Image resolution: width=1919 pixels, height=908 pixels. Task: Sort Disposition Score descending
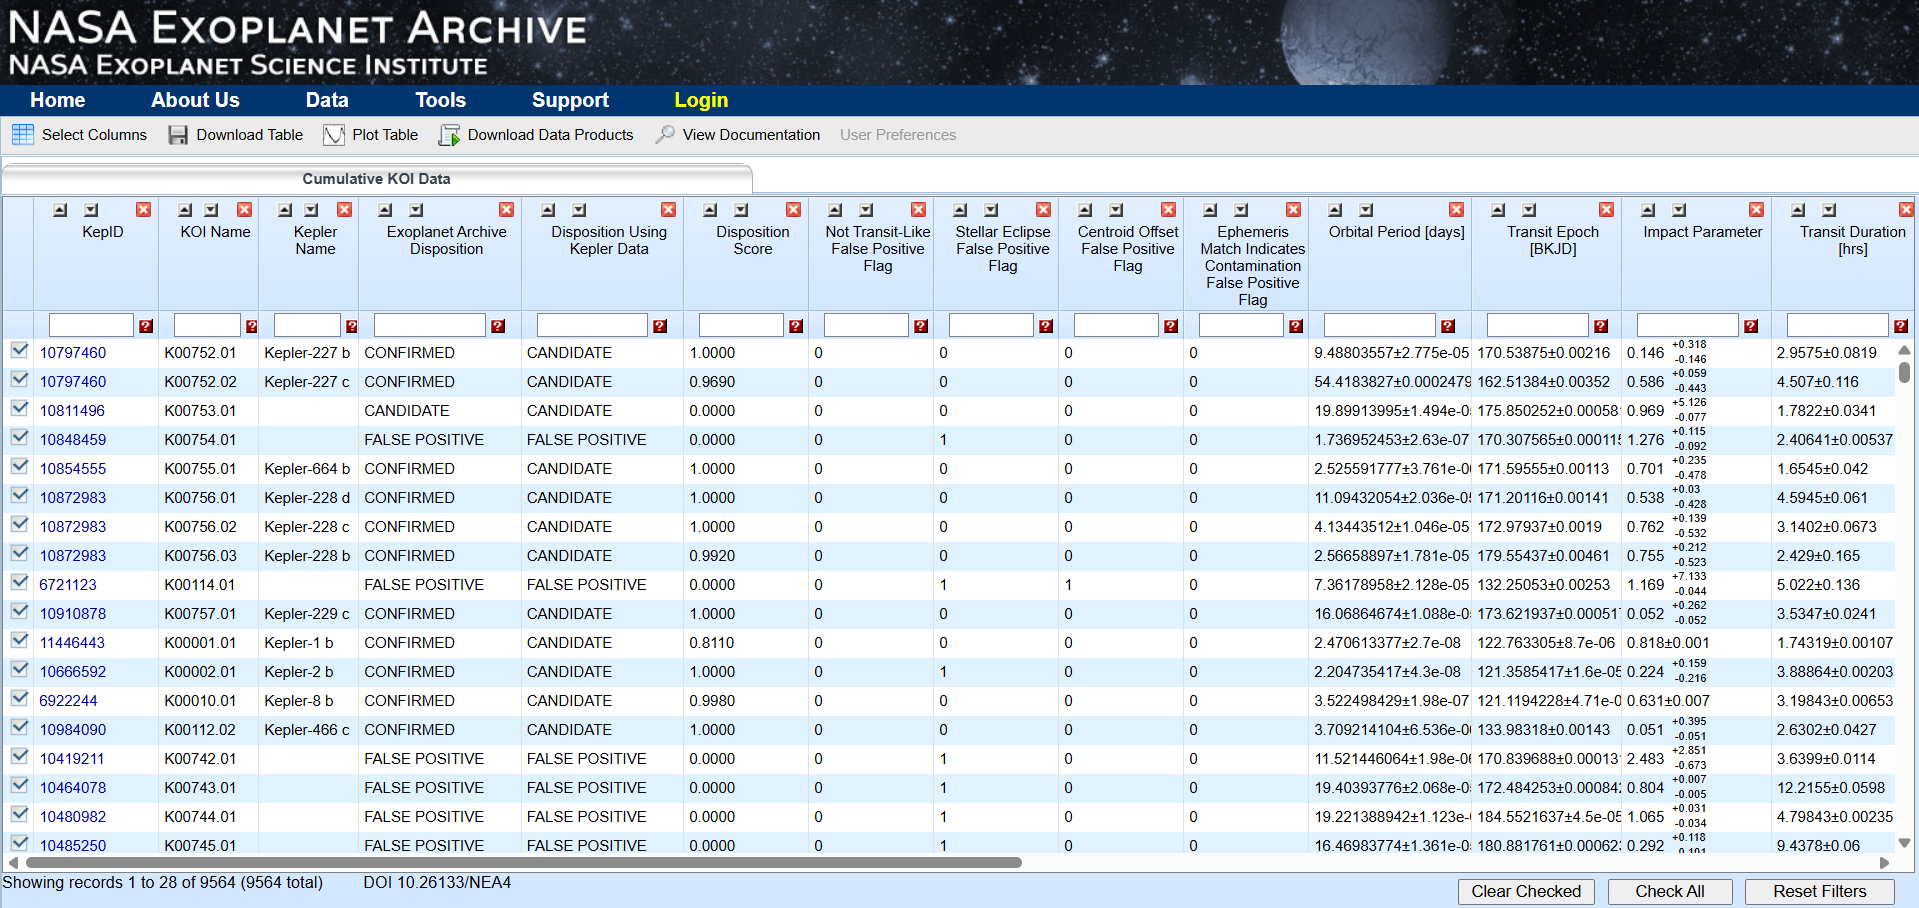tap(741, 210)
